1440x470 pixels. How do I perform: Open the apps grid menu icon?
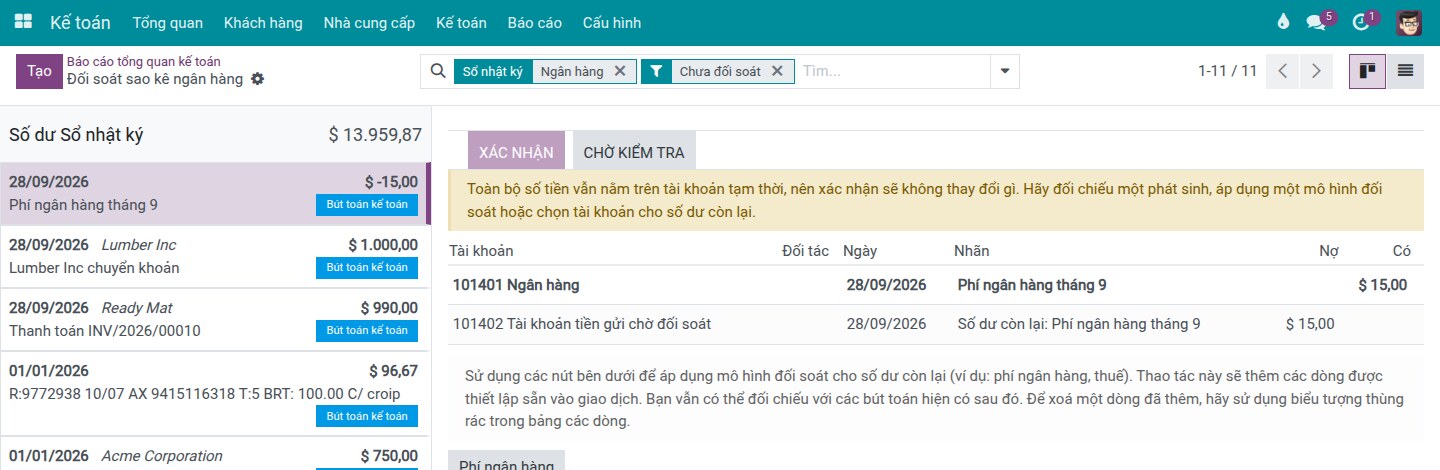coord(23,22)
